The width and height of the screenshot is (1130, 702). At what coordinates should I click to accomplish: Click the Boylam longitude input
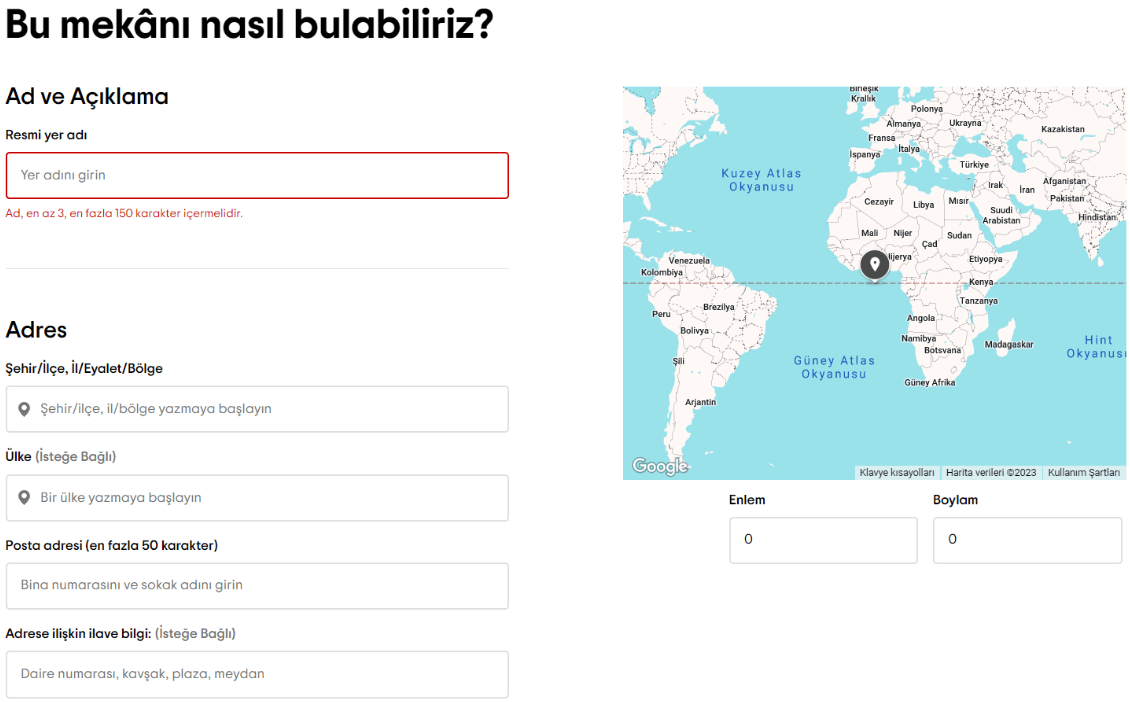coord(1028,540)
